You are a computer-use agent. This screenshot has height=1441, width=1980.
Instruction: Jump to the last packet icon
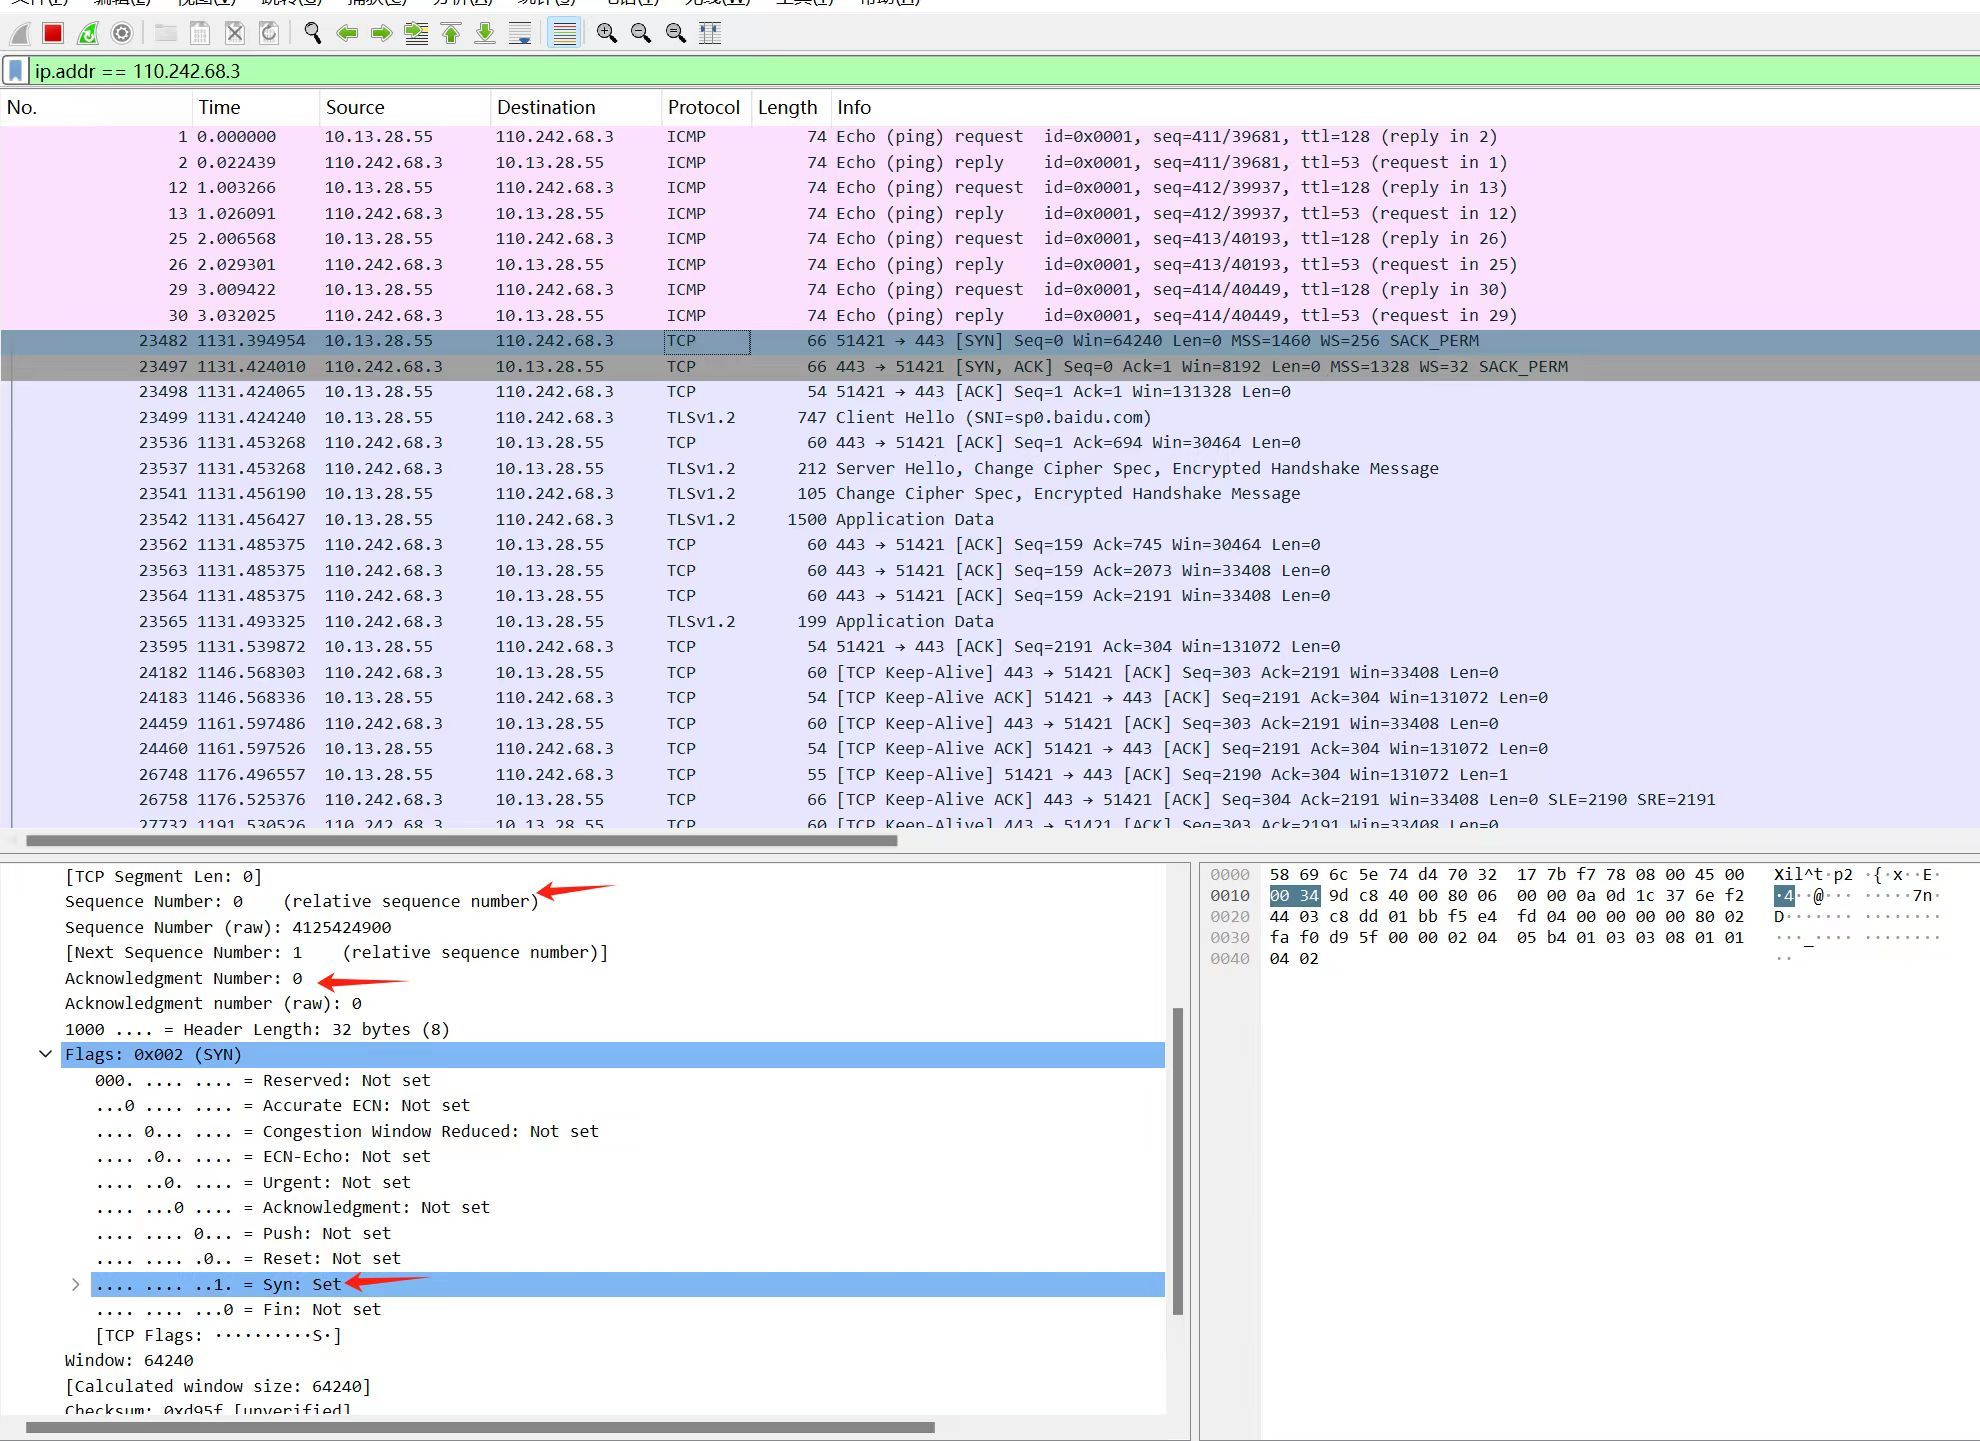485,34
